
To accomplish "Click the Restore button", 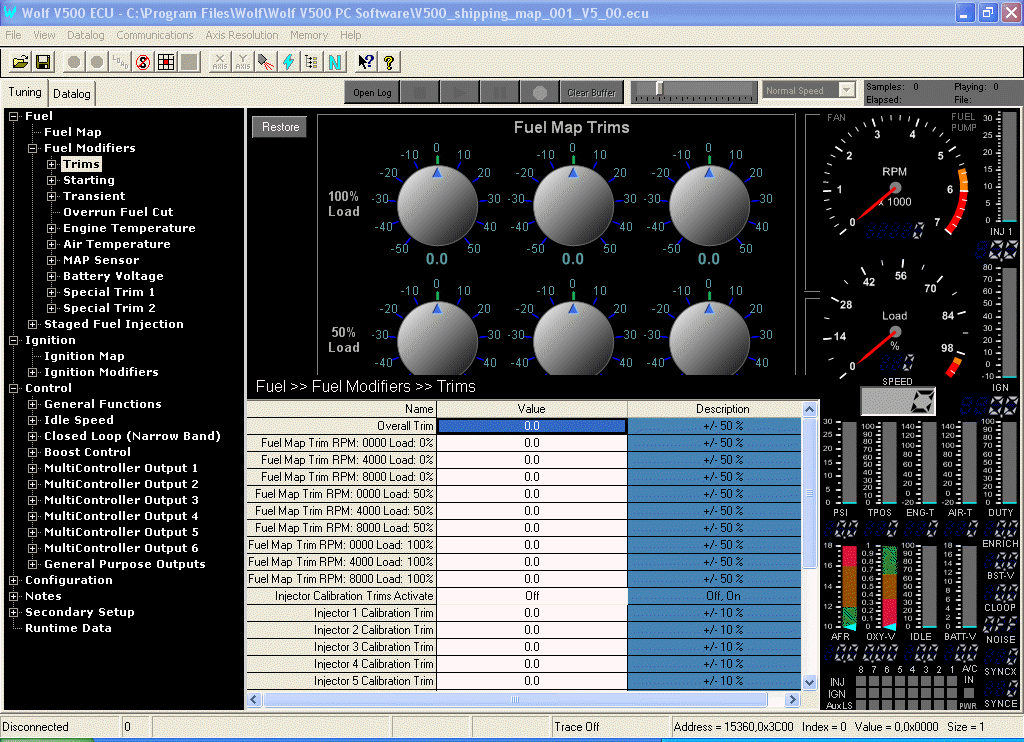I will coord(280,127).
